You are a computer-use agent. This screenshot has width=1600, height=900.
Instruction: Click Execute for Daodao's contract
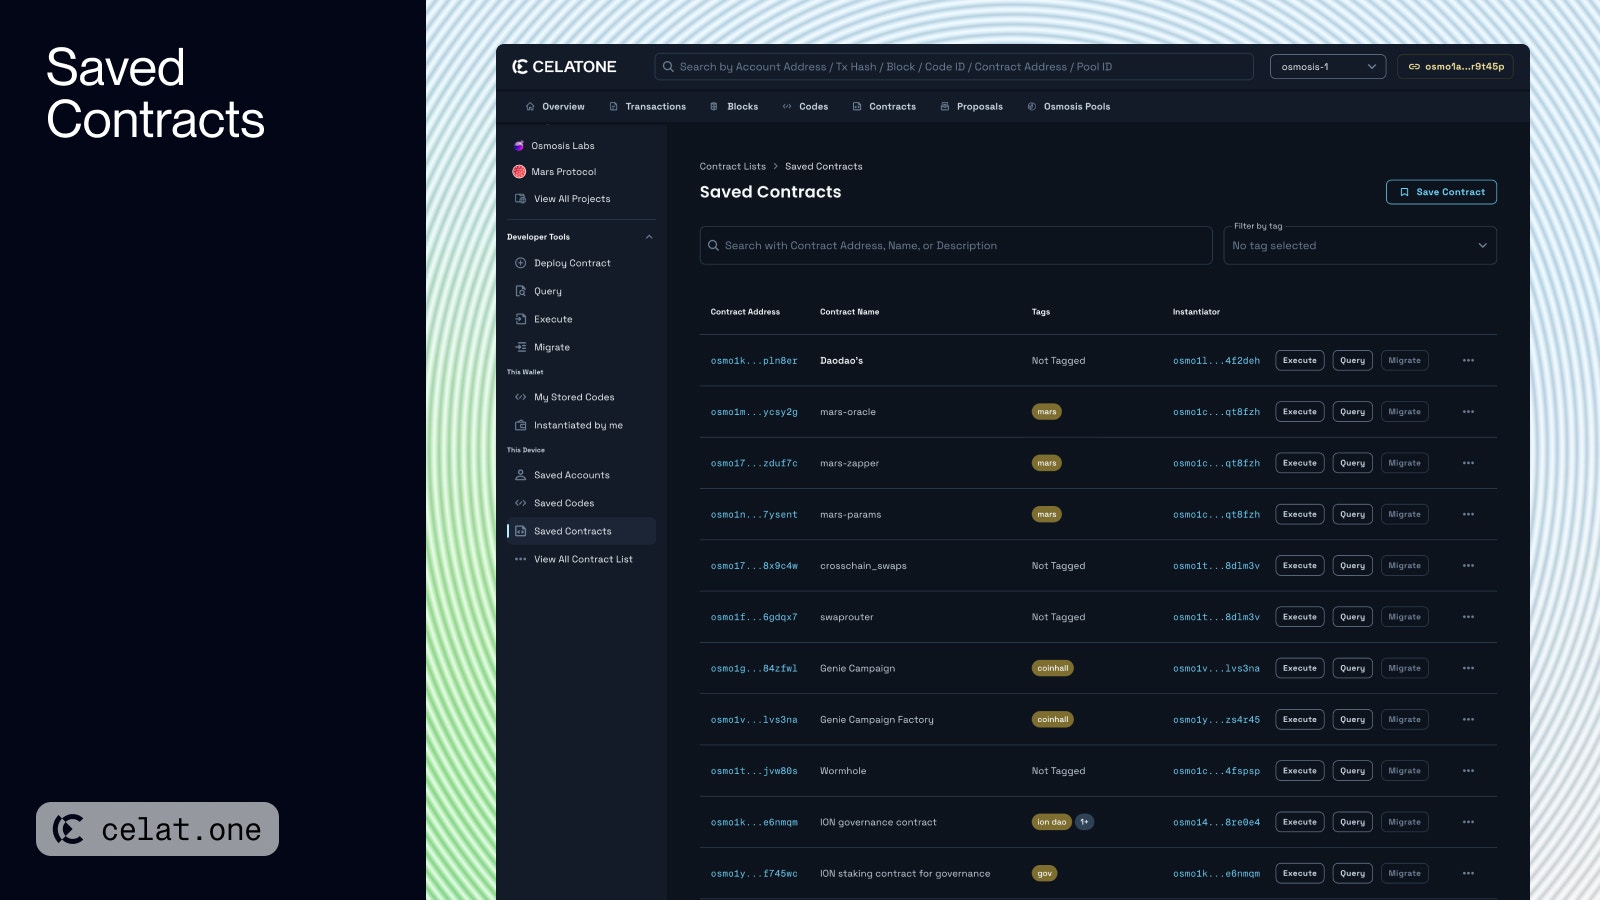point(1300,360)
